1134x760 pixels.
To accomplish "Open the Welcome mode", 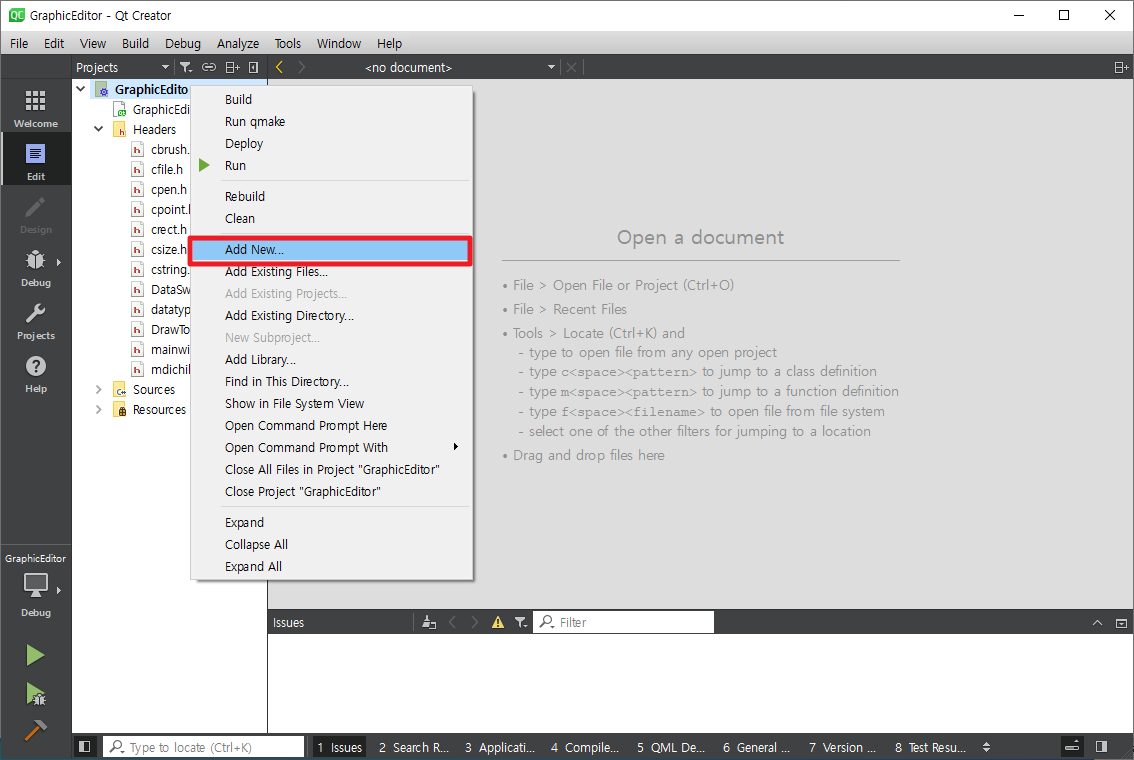I will pos(35,108).
